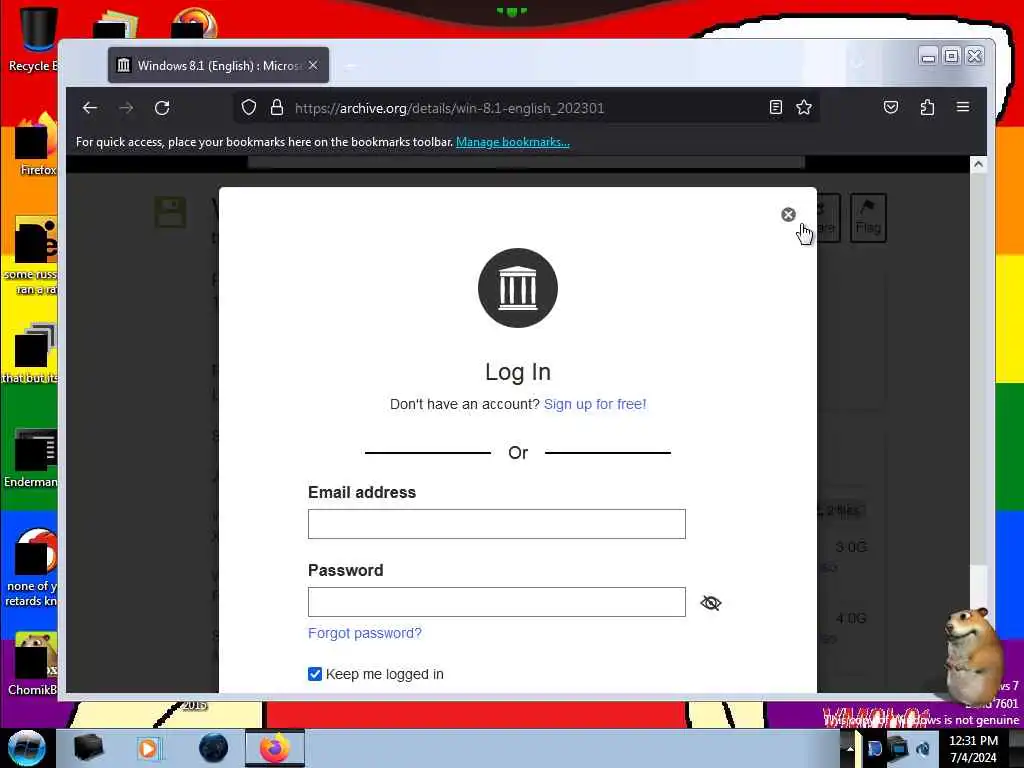
Task: Toggle password visibility eye icon
Action: pos(711,603)
